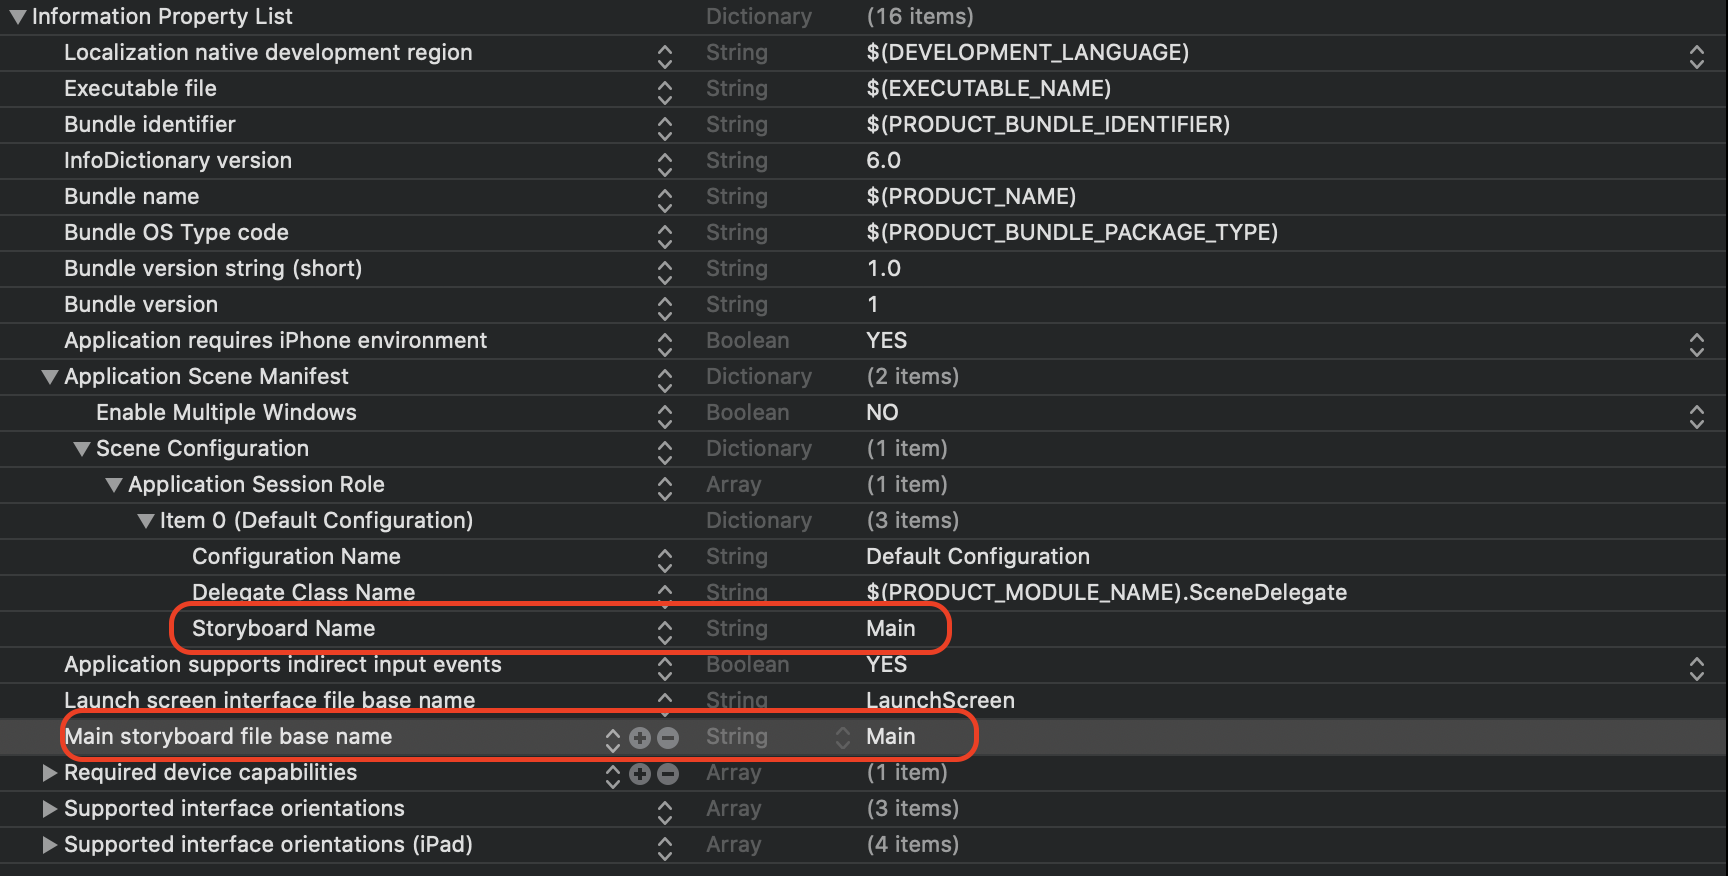Expand Supported interface orientations row
This screenshot has height=876, width=1728.
click(49, 809)
